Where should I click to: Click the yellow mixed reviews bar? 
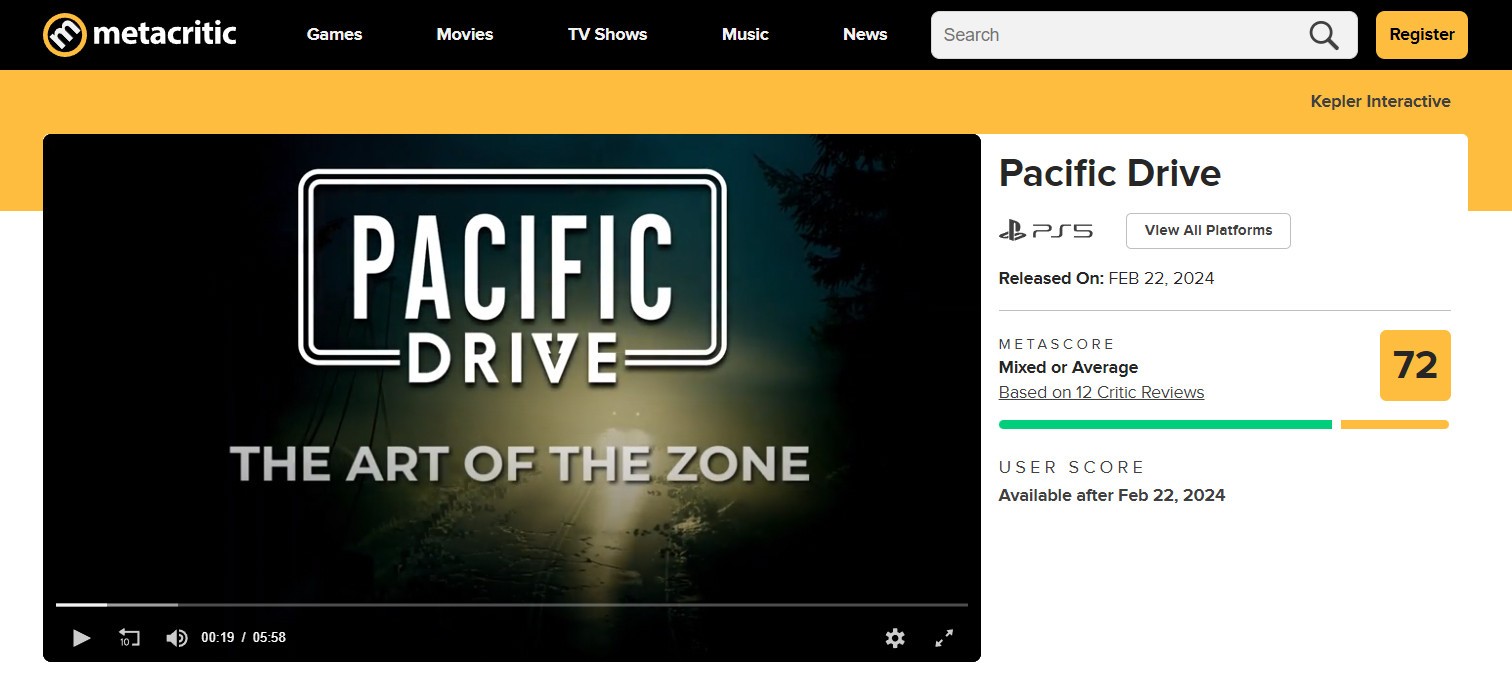1394,425
